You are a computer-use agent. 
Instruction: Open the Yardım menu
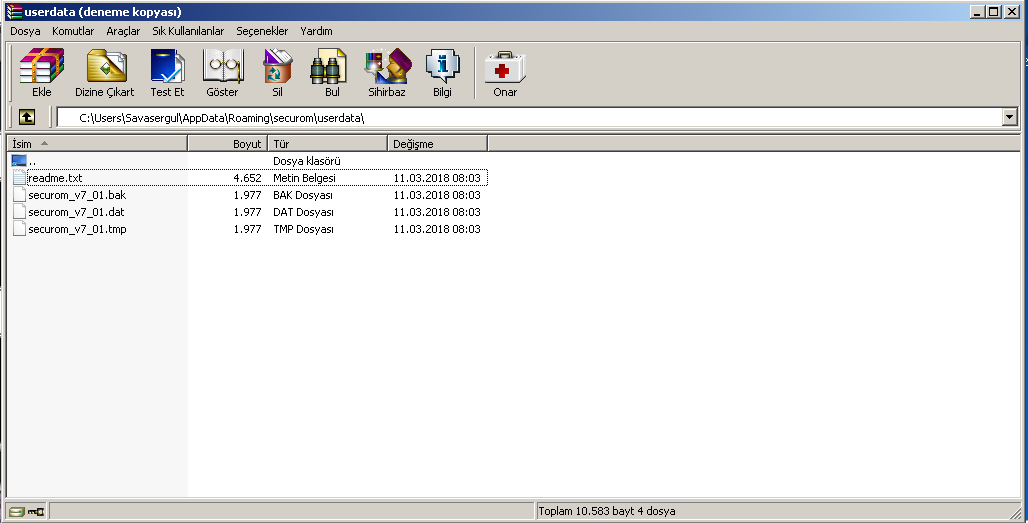tap(316, 31)
